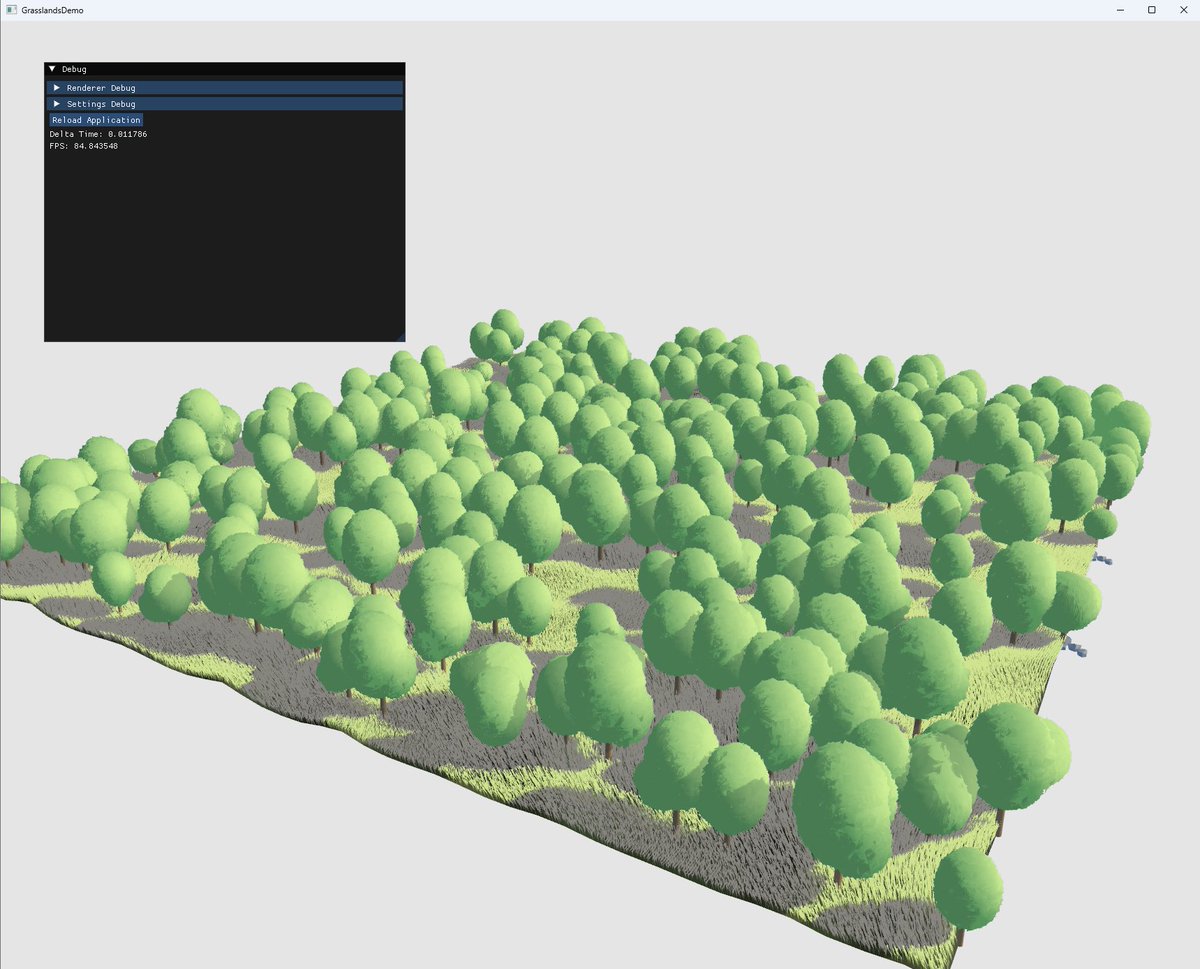This screenshot has width=1200, height=969.
Task: Click the Debug header label text
Action: point(74,68)
